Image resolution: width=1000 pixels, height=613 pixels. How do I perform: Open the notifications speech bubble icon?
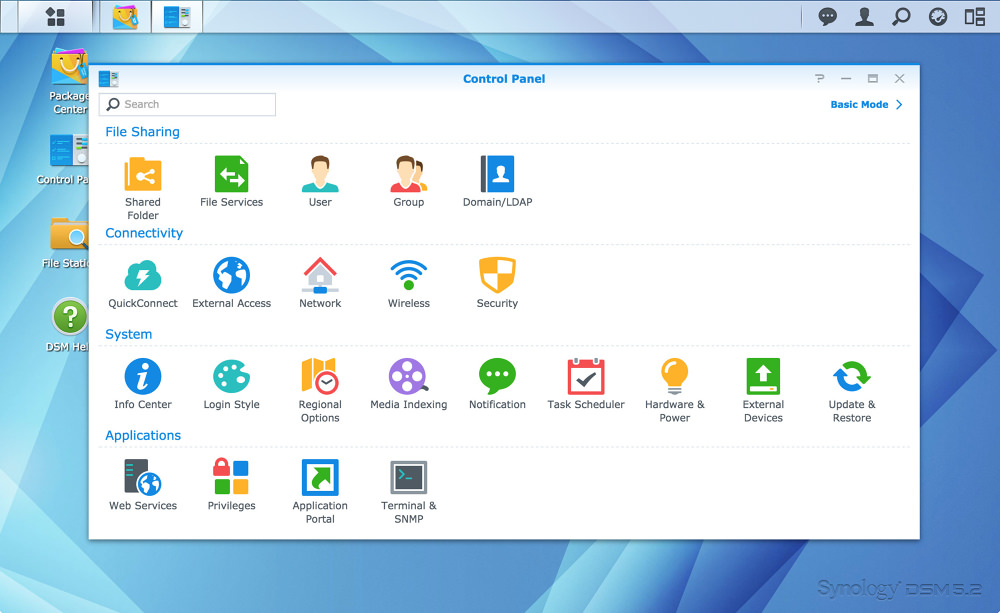click(828, 17)
